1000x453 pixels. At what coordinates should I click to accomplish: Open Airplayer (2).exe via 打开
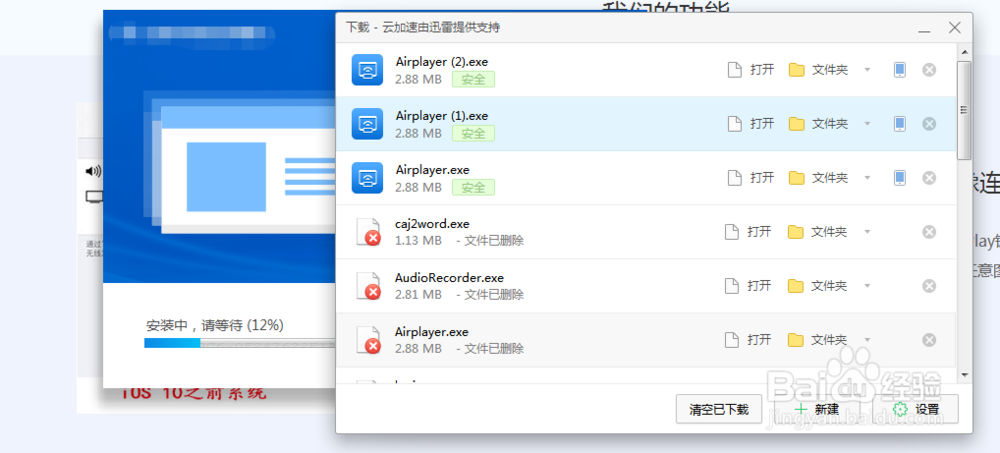pos(751,70)
